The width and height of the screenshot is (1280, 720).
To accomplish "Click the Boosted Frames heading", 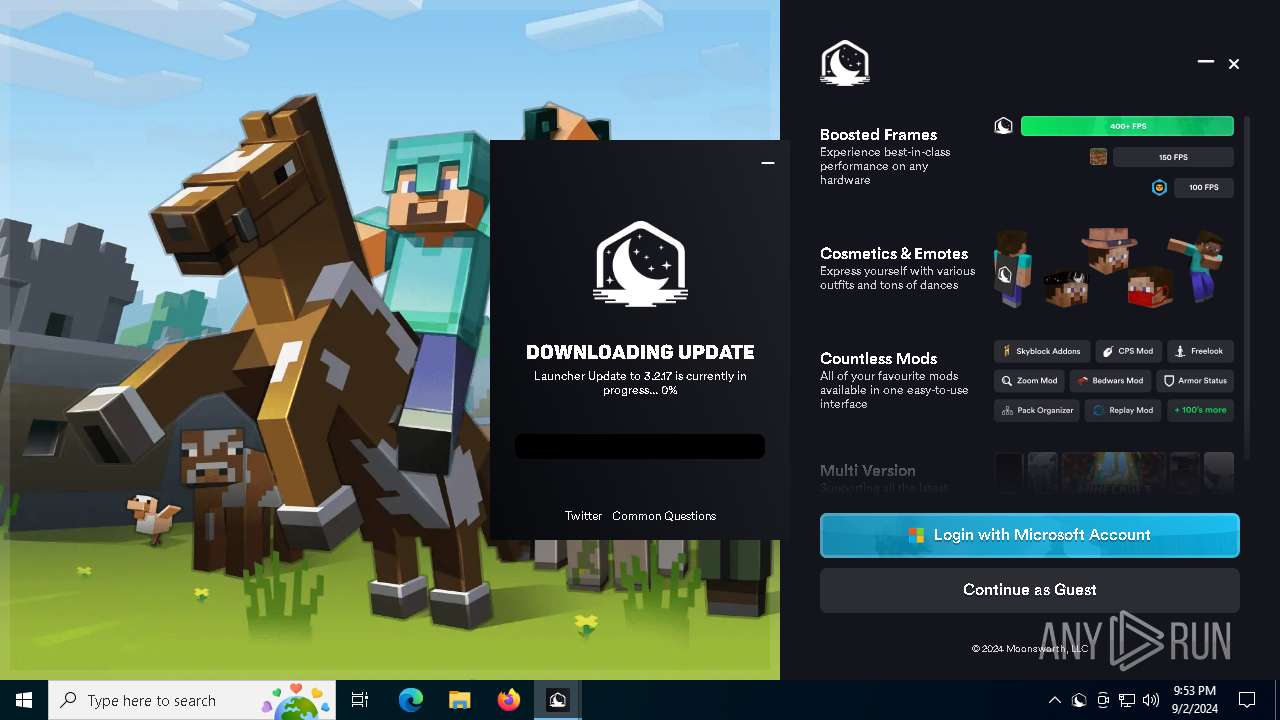I will pos(879,134).
